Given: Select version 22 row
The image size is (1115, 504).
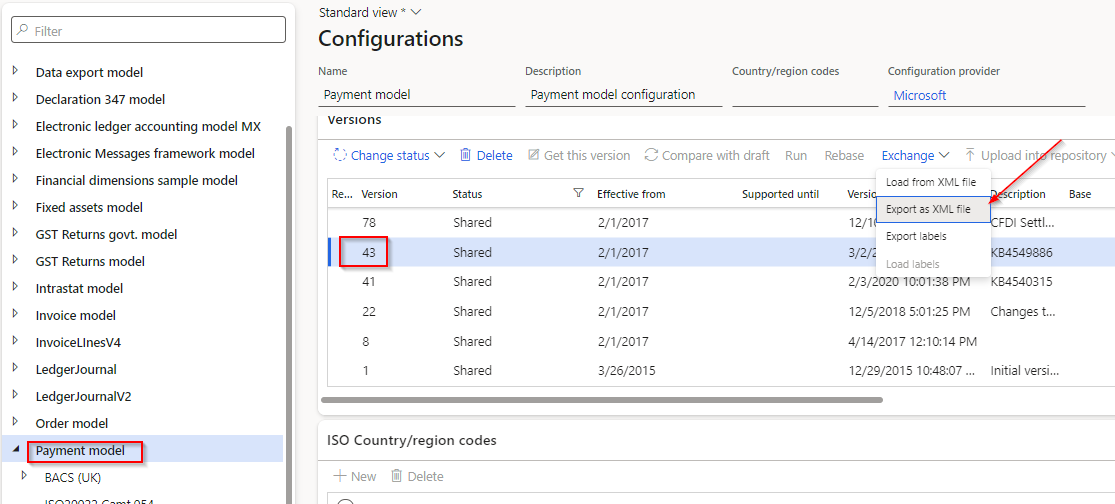Looking at the screenshot, I should (720, 311).
